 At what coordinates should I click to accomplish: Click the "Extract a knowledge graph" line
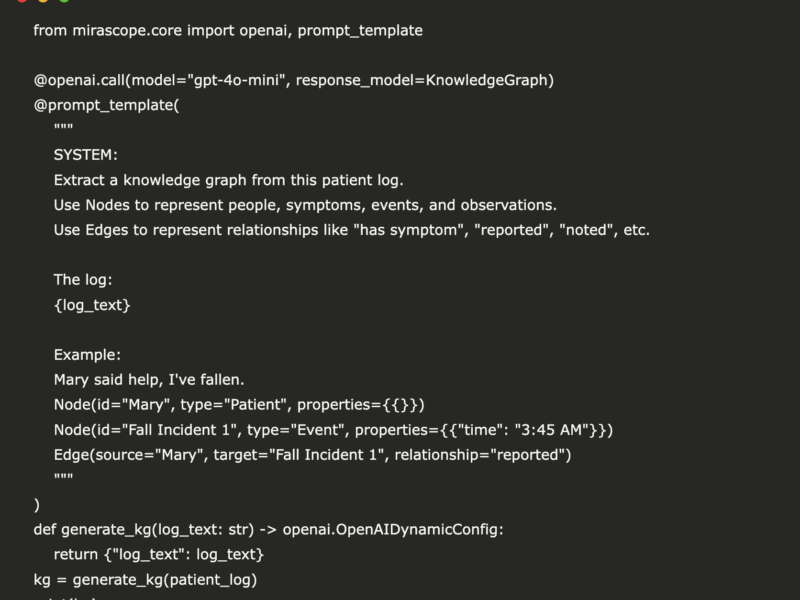[229, 180]
